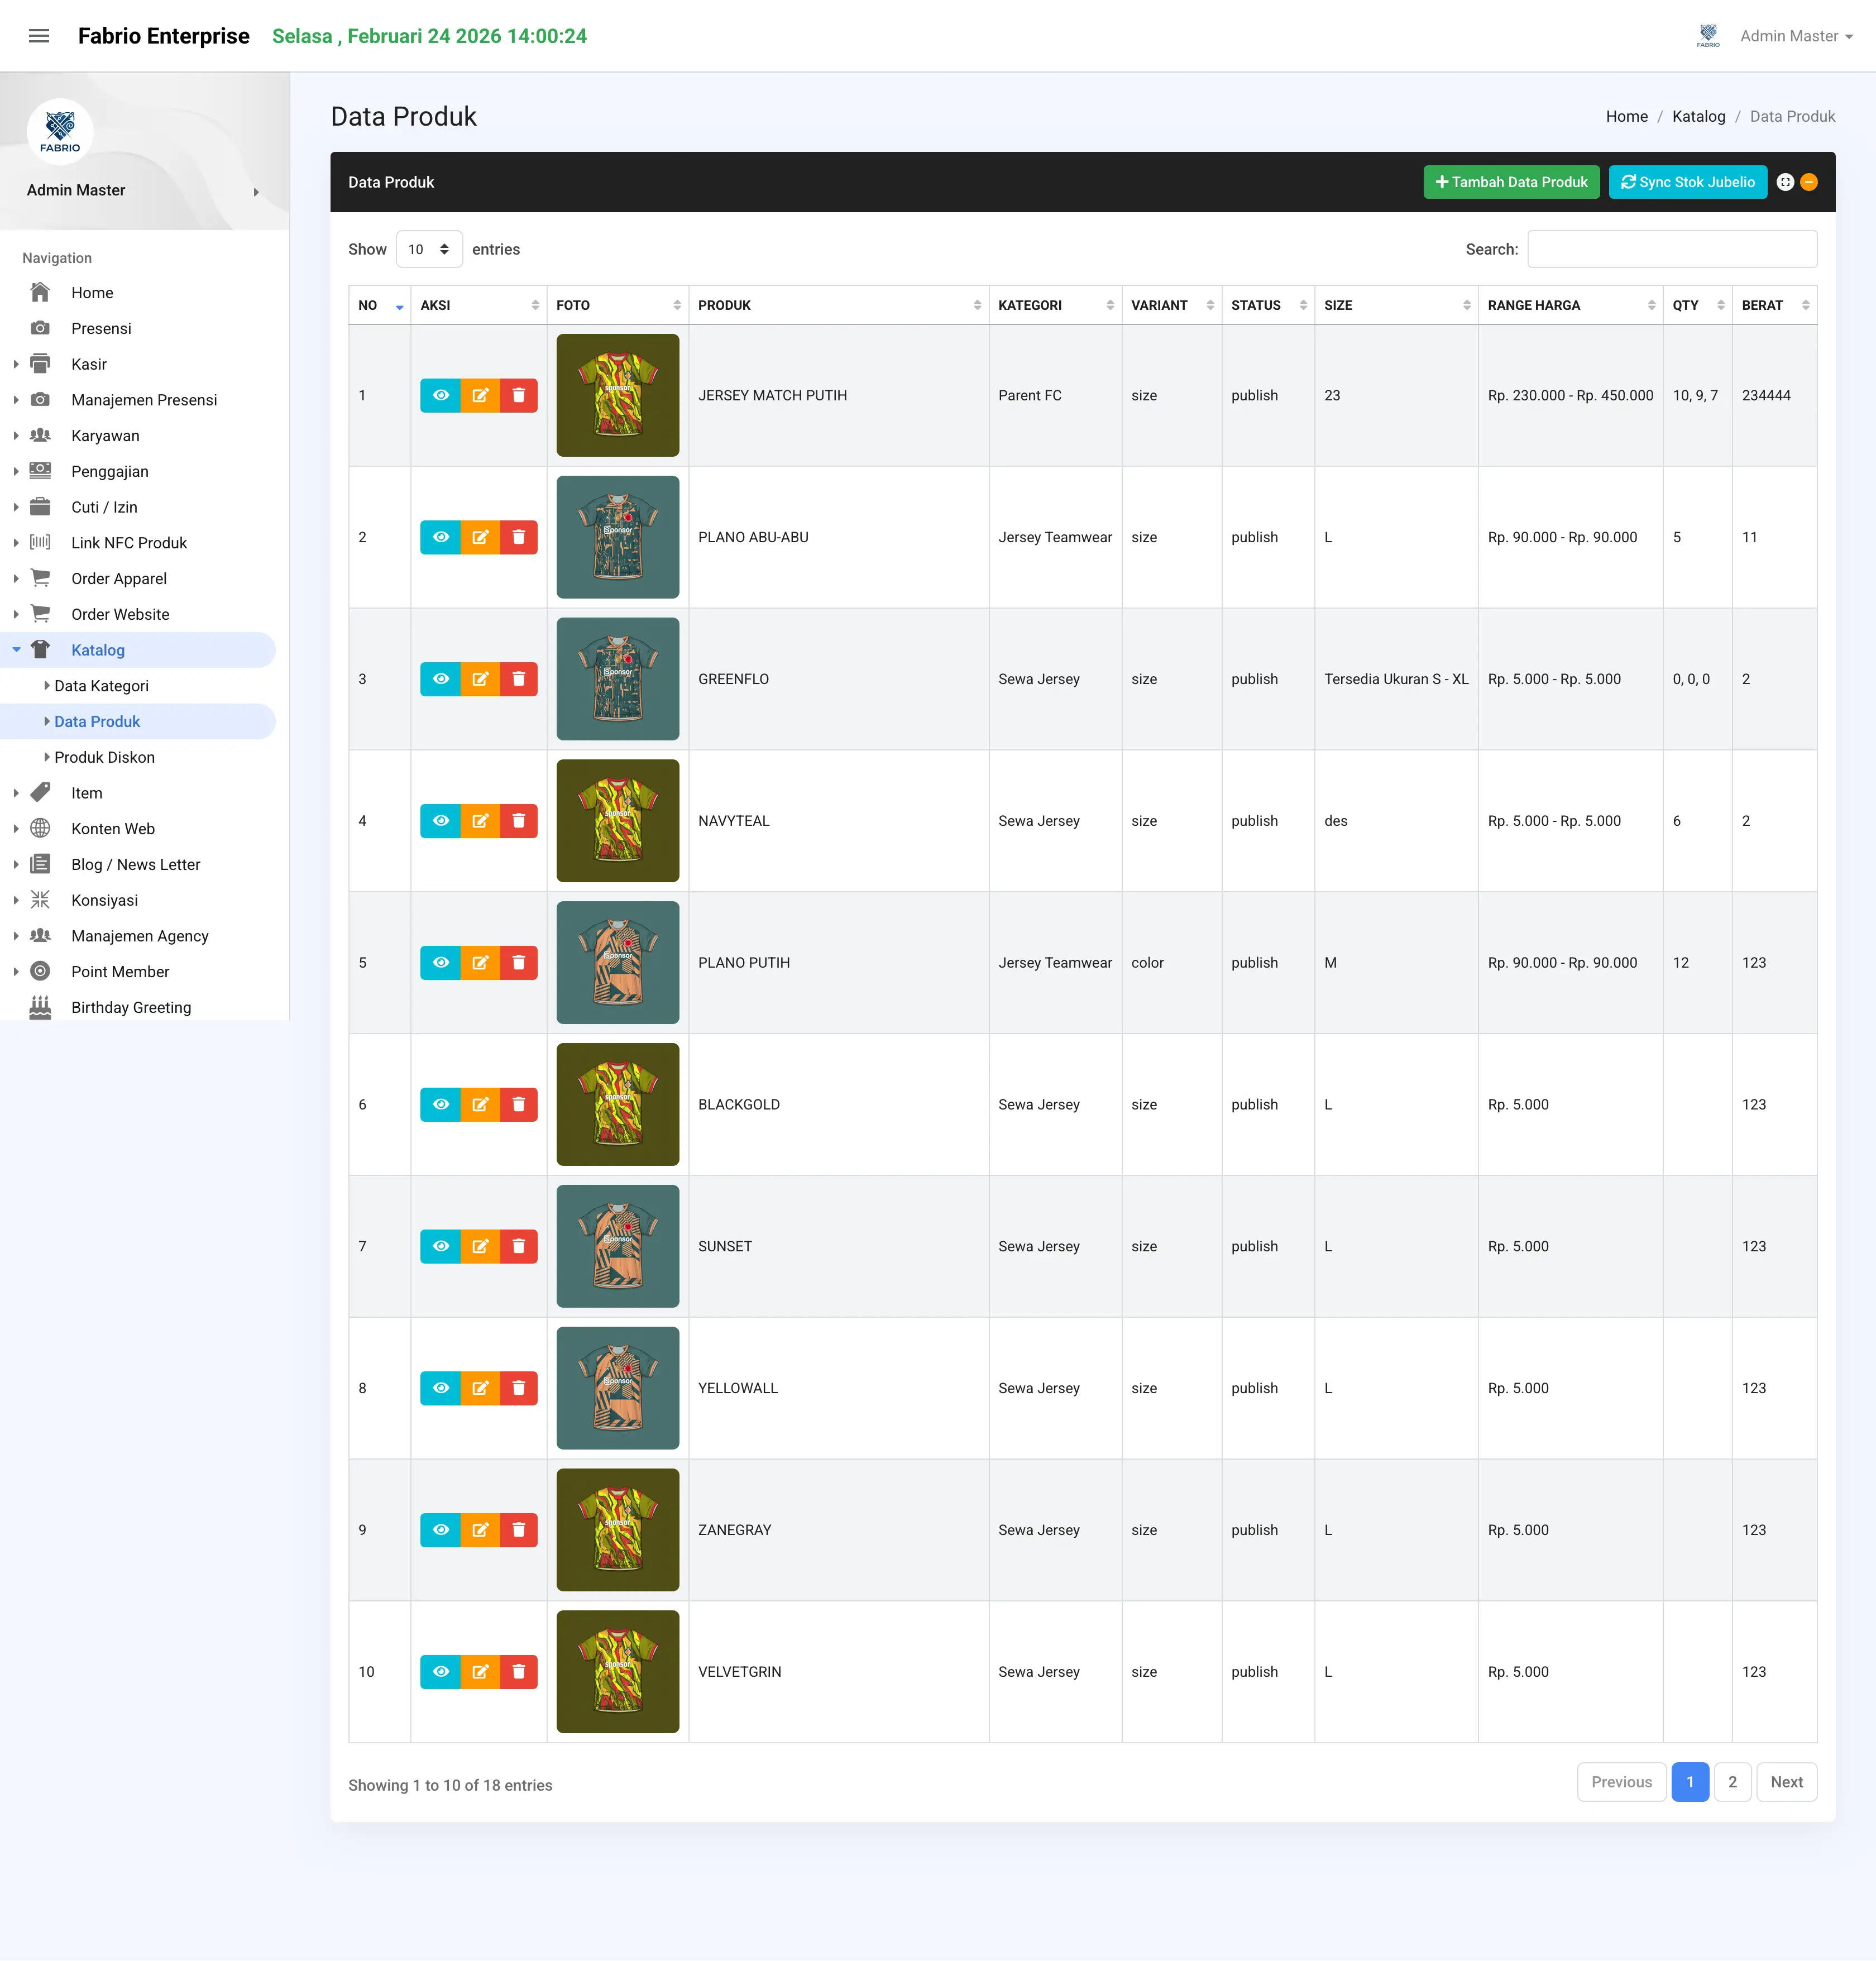Click the Kasir printer icon
This screenshot has height=1961, width=1876.
coord(40,364)
